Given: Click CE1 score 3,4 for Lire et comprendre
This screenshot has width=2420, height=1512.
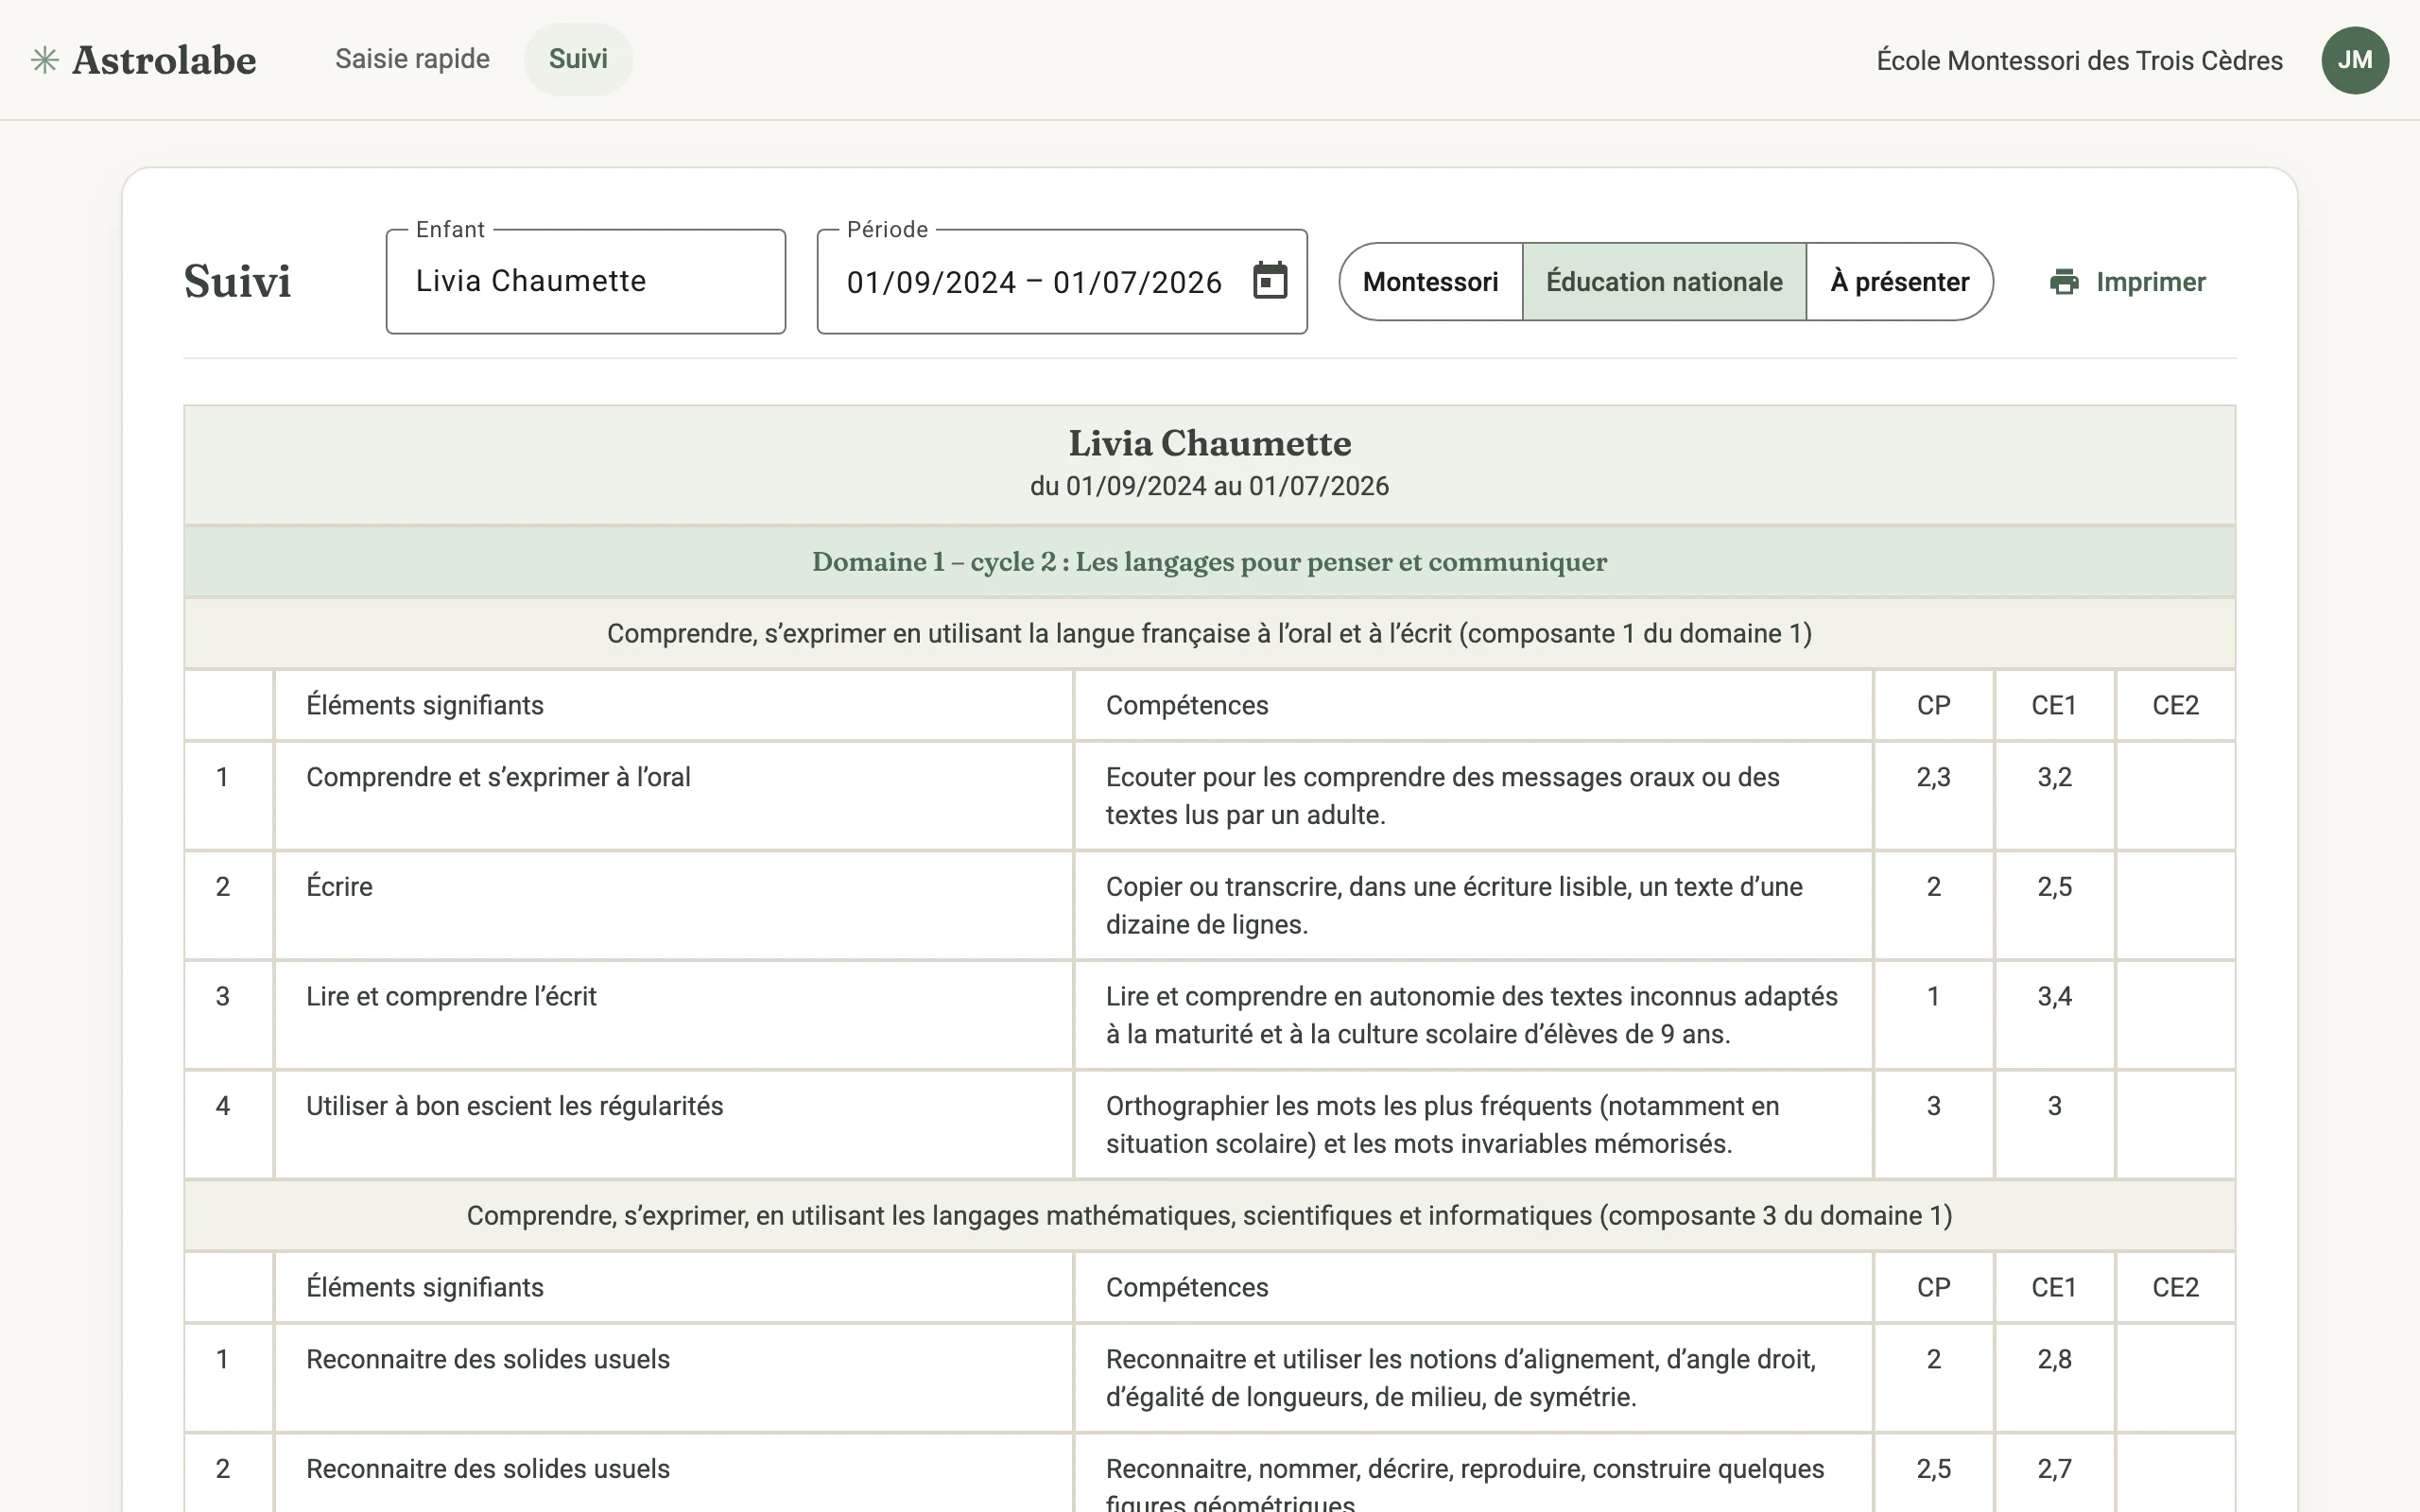Looking at the screenshot, I should [x=2054, y=997].
